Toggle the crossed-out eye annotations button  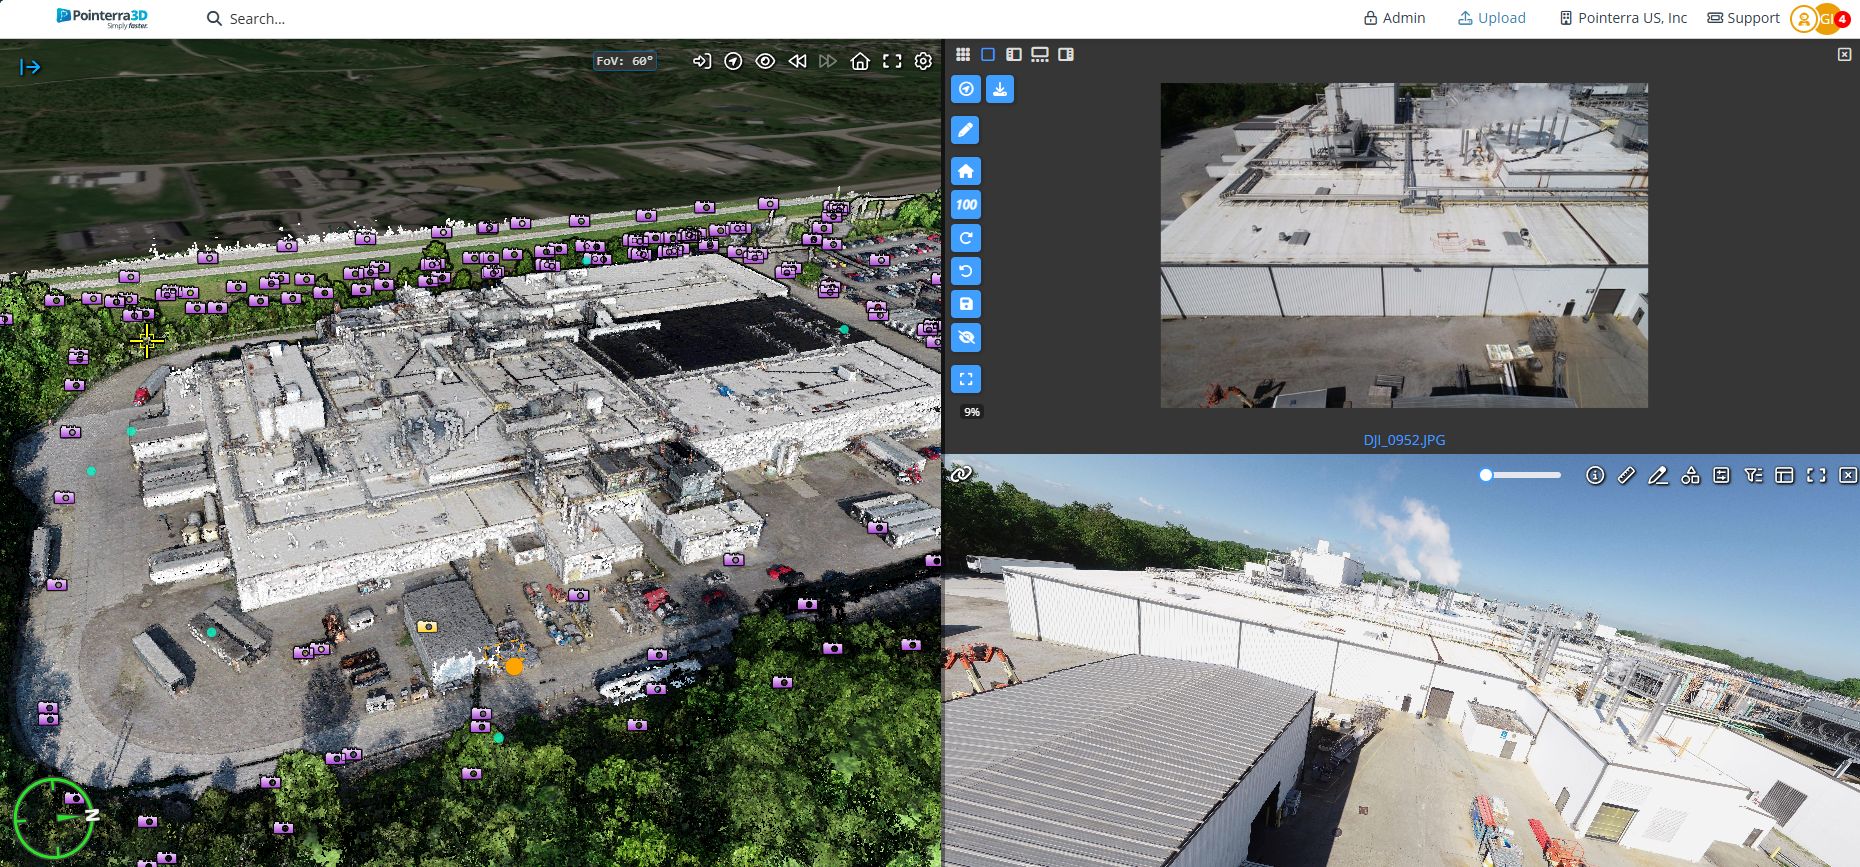point(966,338)
